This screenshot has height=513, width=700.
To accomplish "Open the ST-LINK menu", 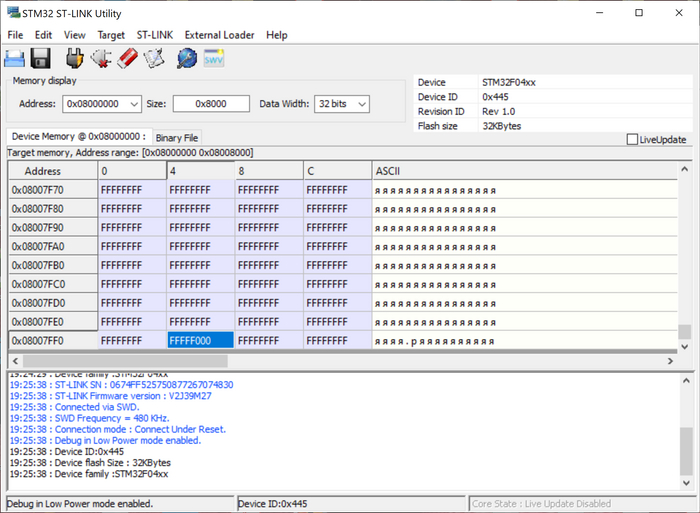I will pos(154,35).
